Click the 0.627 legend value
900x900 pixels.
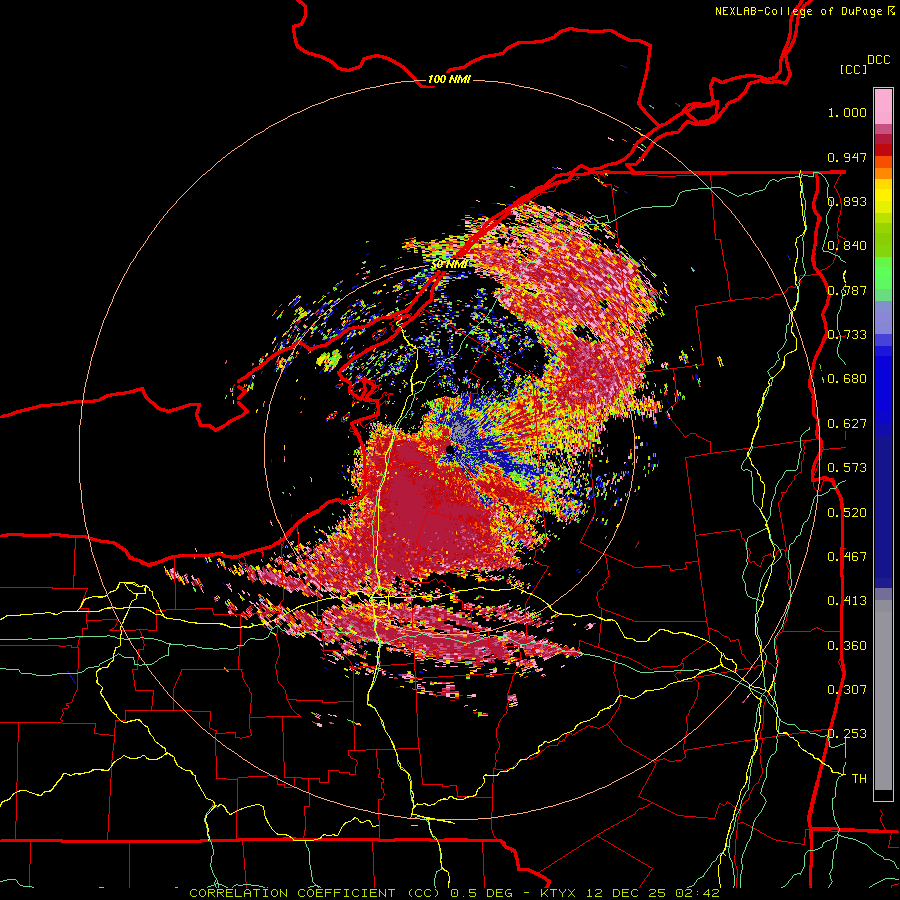[847, 424]
